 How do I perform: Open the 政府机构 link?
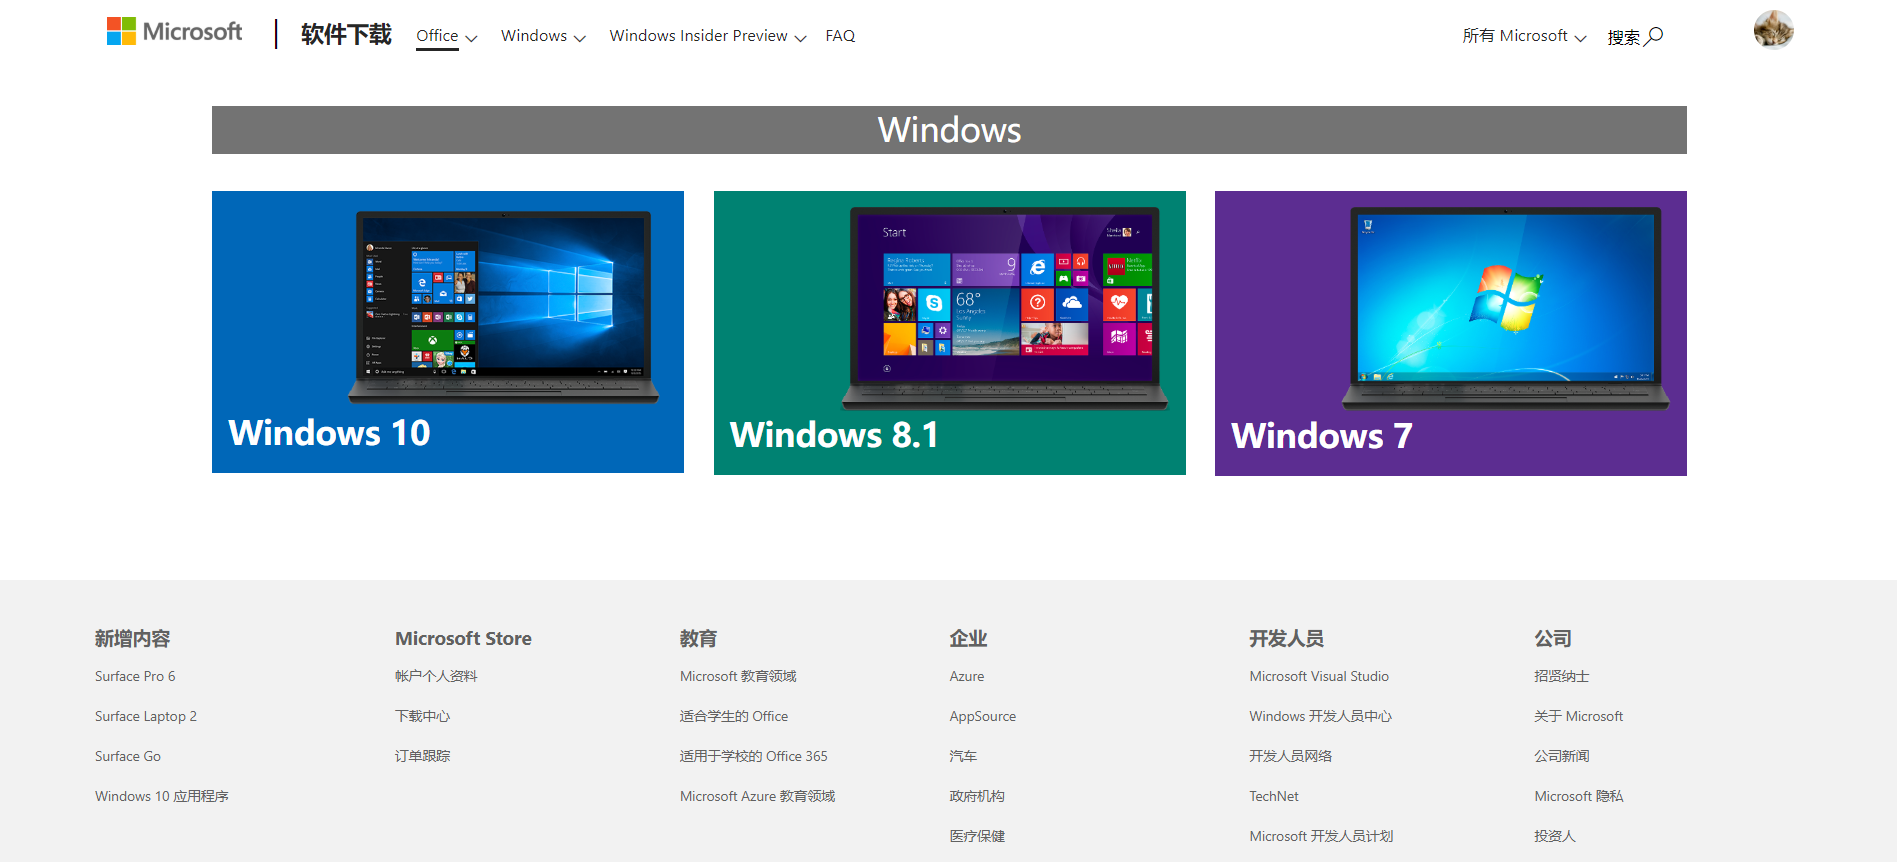pos(977,796)
